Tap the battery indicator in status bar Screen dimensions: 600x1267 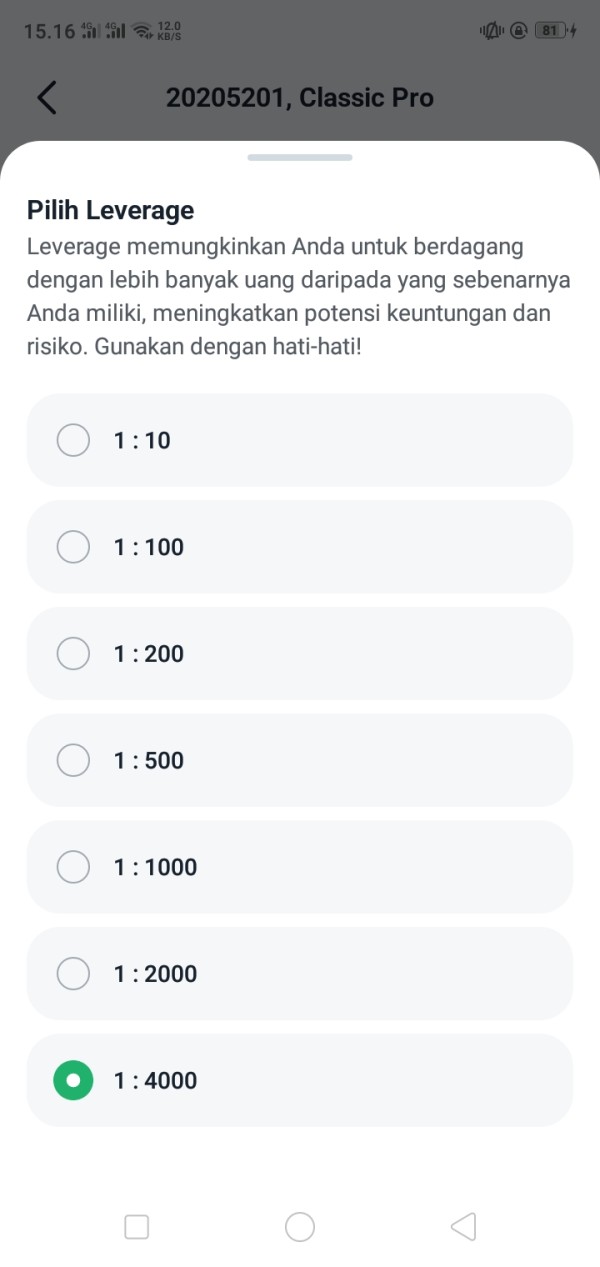pyautogui.click(x=551, y=31)
